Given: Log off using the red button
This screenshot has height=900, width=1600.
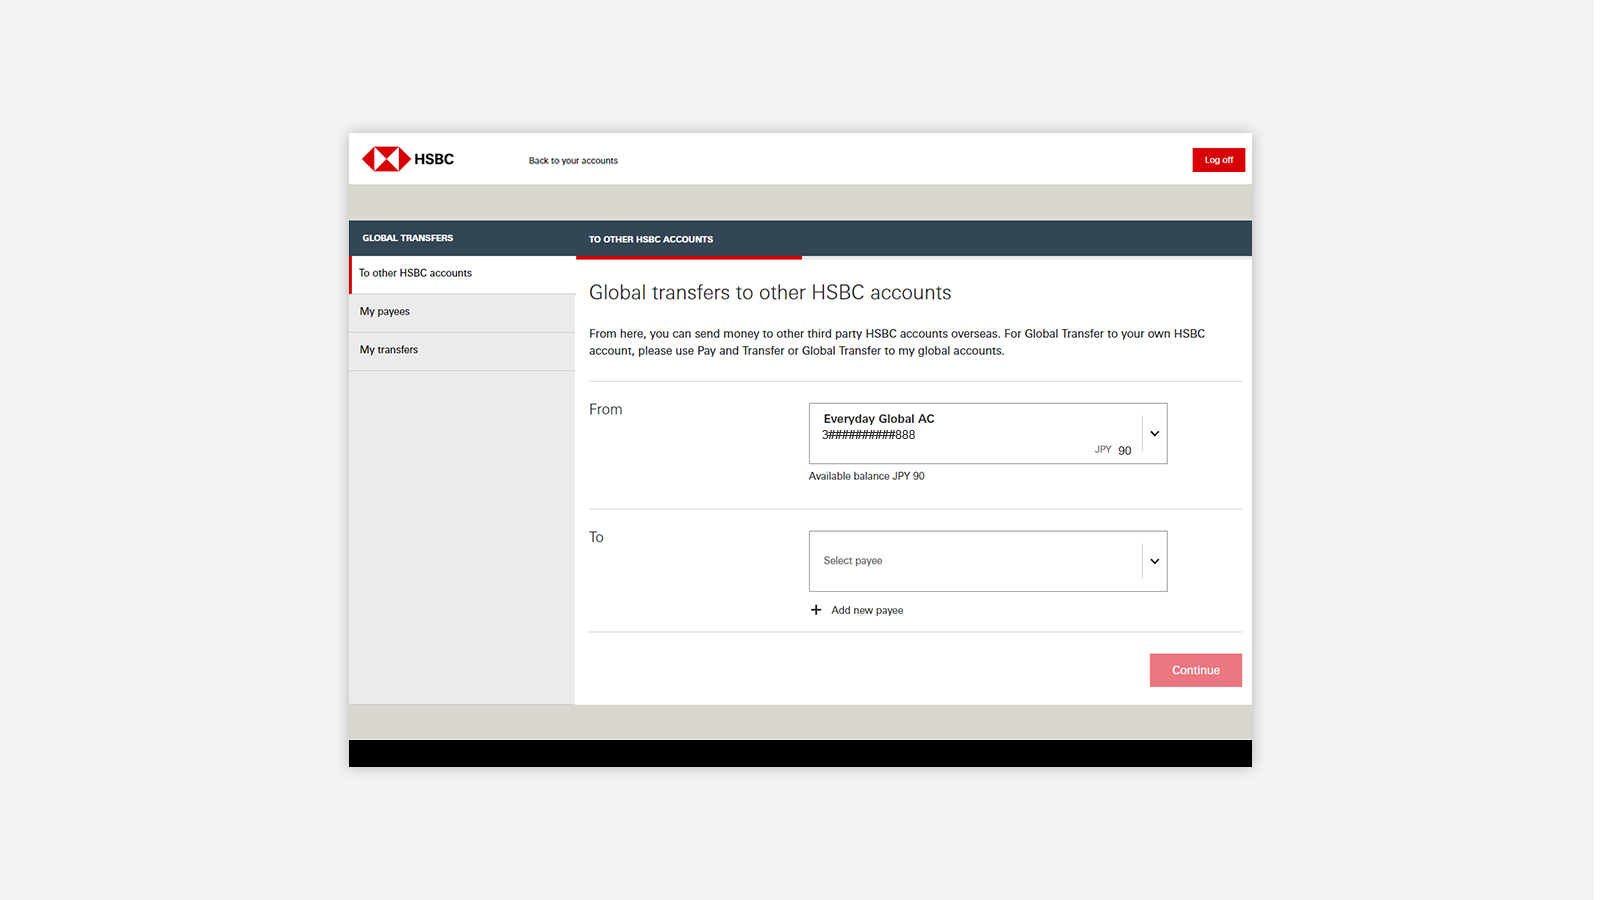Looking at the screenshot, I should click(1218, 160).
